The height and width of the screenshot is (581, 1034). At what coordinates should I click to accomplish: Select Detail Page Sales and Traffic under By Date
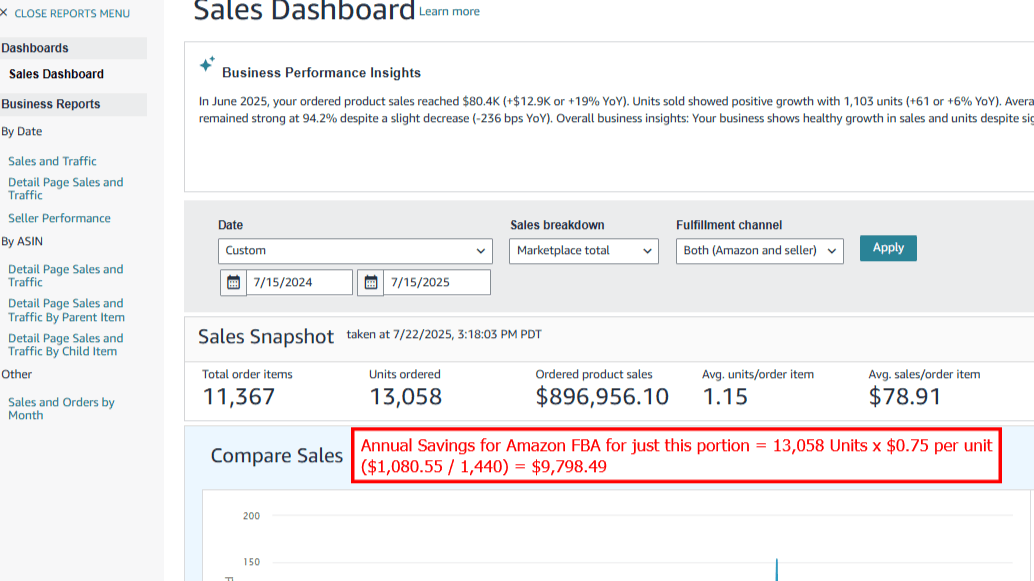(65, 188)
